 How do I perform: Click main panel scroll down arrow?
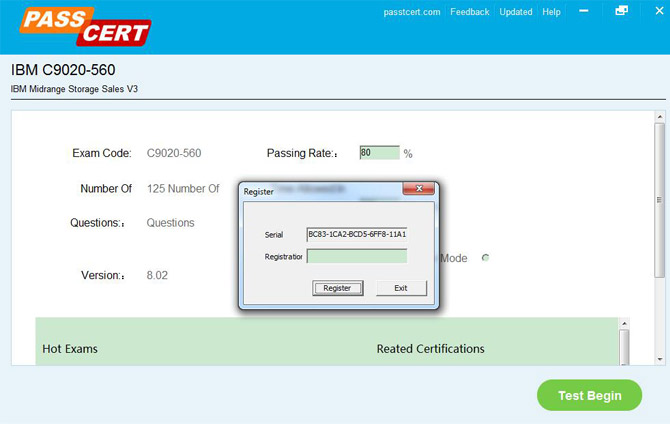click(660, 359)
